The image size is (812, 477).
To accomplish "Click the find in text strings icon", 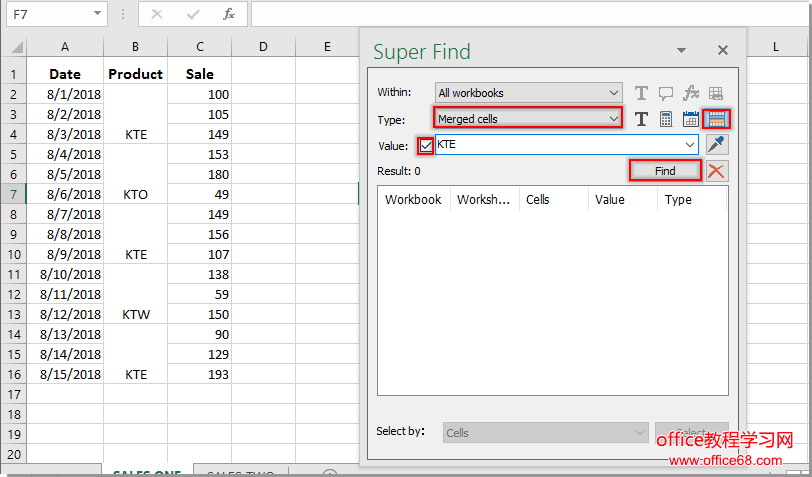I will click(641, 119).
